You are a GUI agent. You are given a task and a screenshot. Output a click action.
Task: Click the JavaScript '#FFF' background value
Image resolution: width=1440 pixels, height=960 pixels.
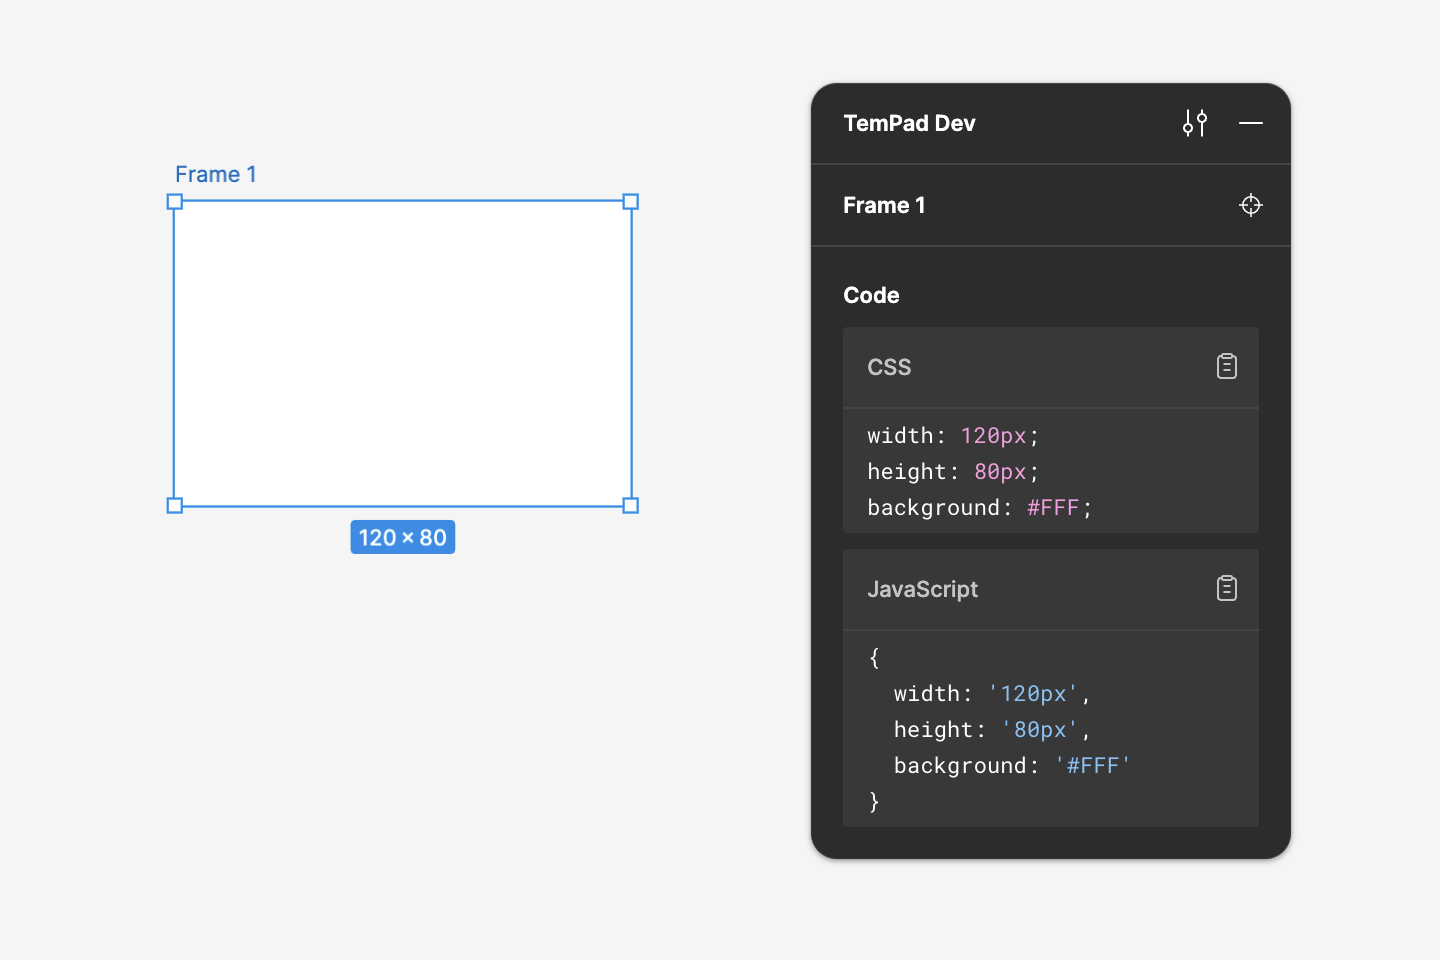1092,766
